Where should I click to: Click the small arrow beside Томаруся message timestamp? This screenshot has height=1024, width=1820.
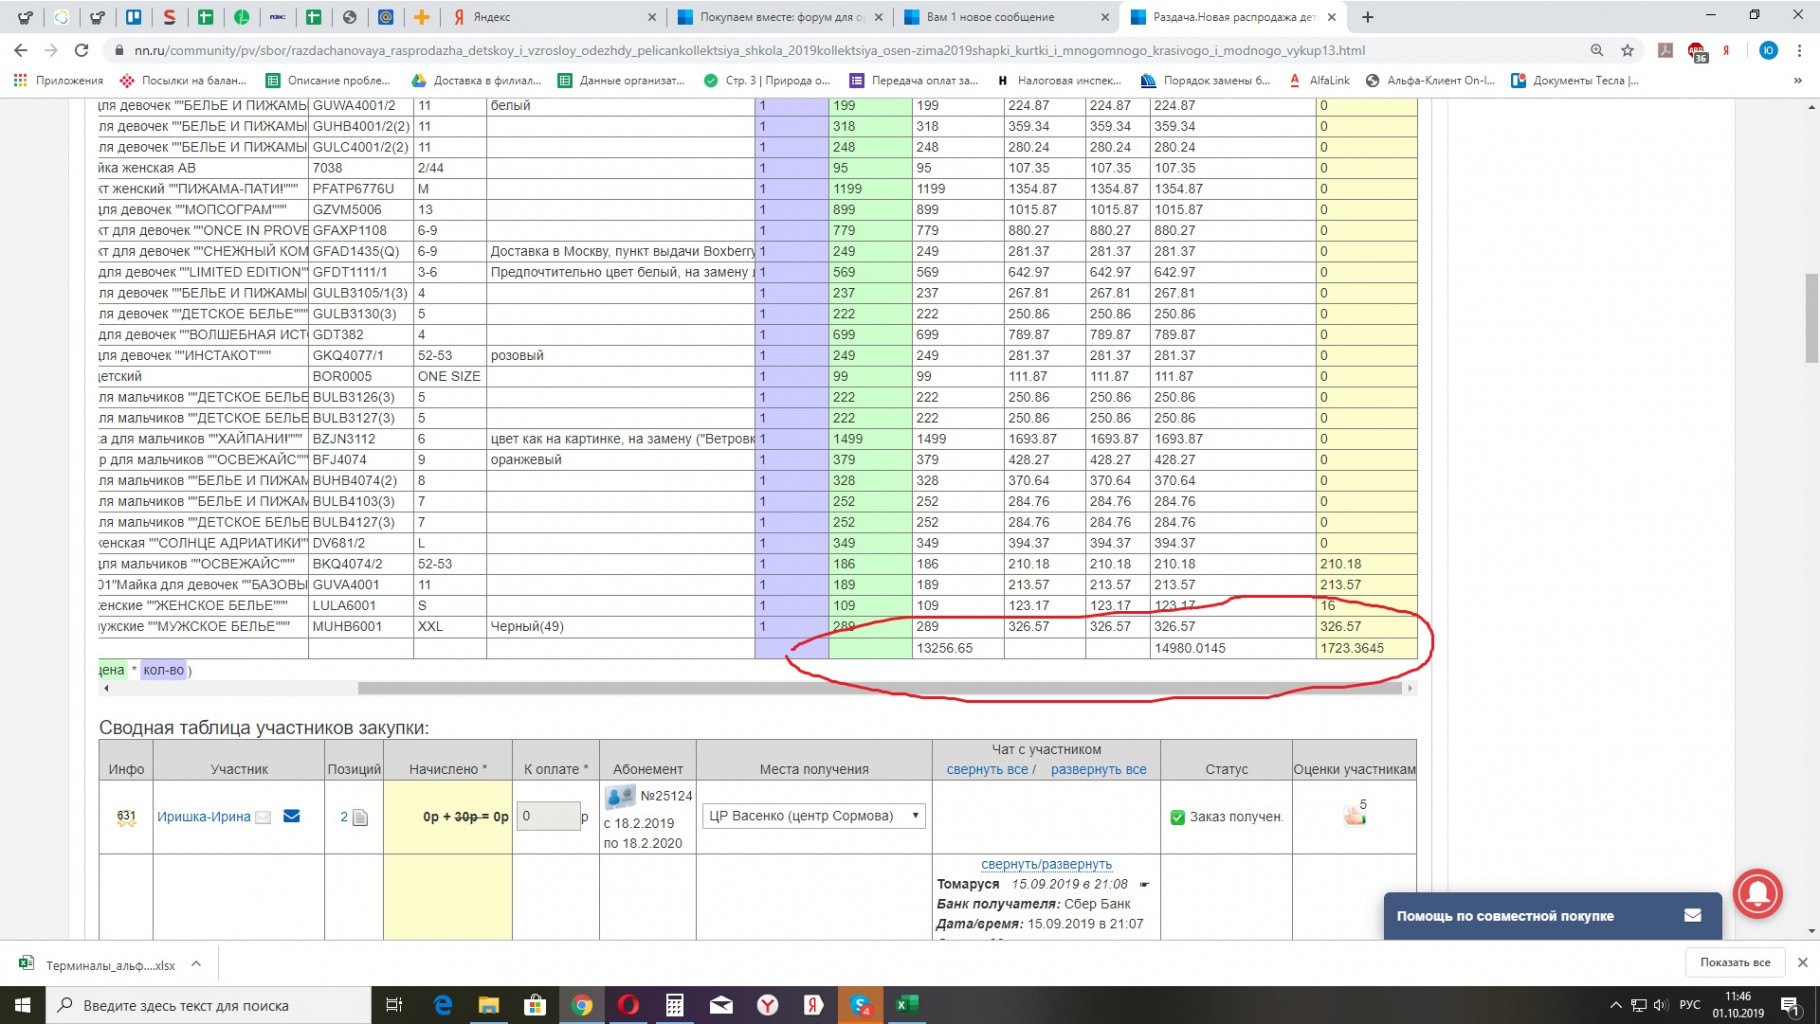click(1144, 884)
